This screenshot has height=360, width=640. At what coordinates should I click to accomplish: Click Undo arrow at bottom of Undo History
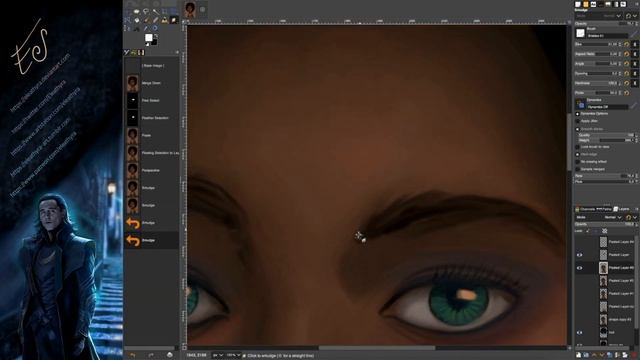coord(132,355)
